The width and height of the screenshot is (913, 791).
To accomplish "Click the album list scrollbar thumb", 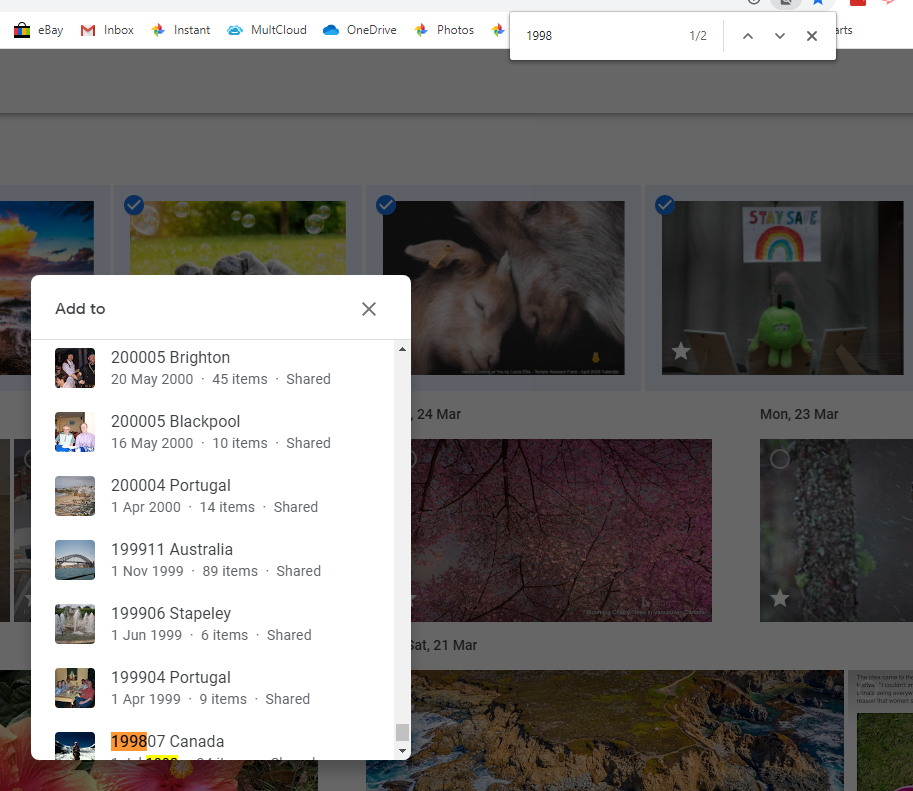I will tap(402, 732).
